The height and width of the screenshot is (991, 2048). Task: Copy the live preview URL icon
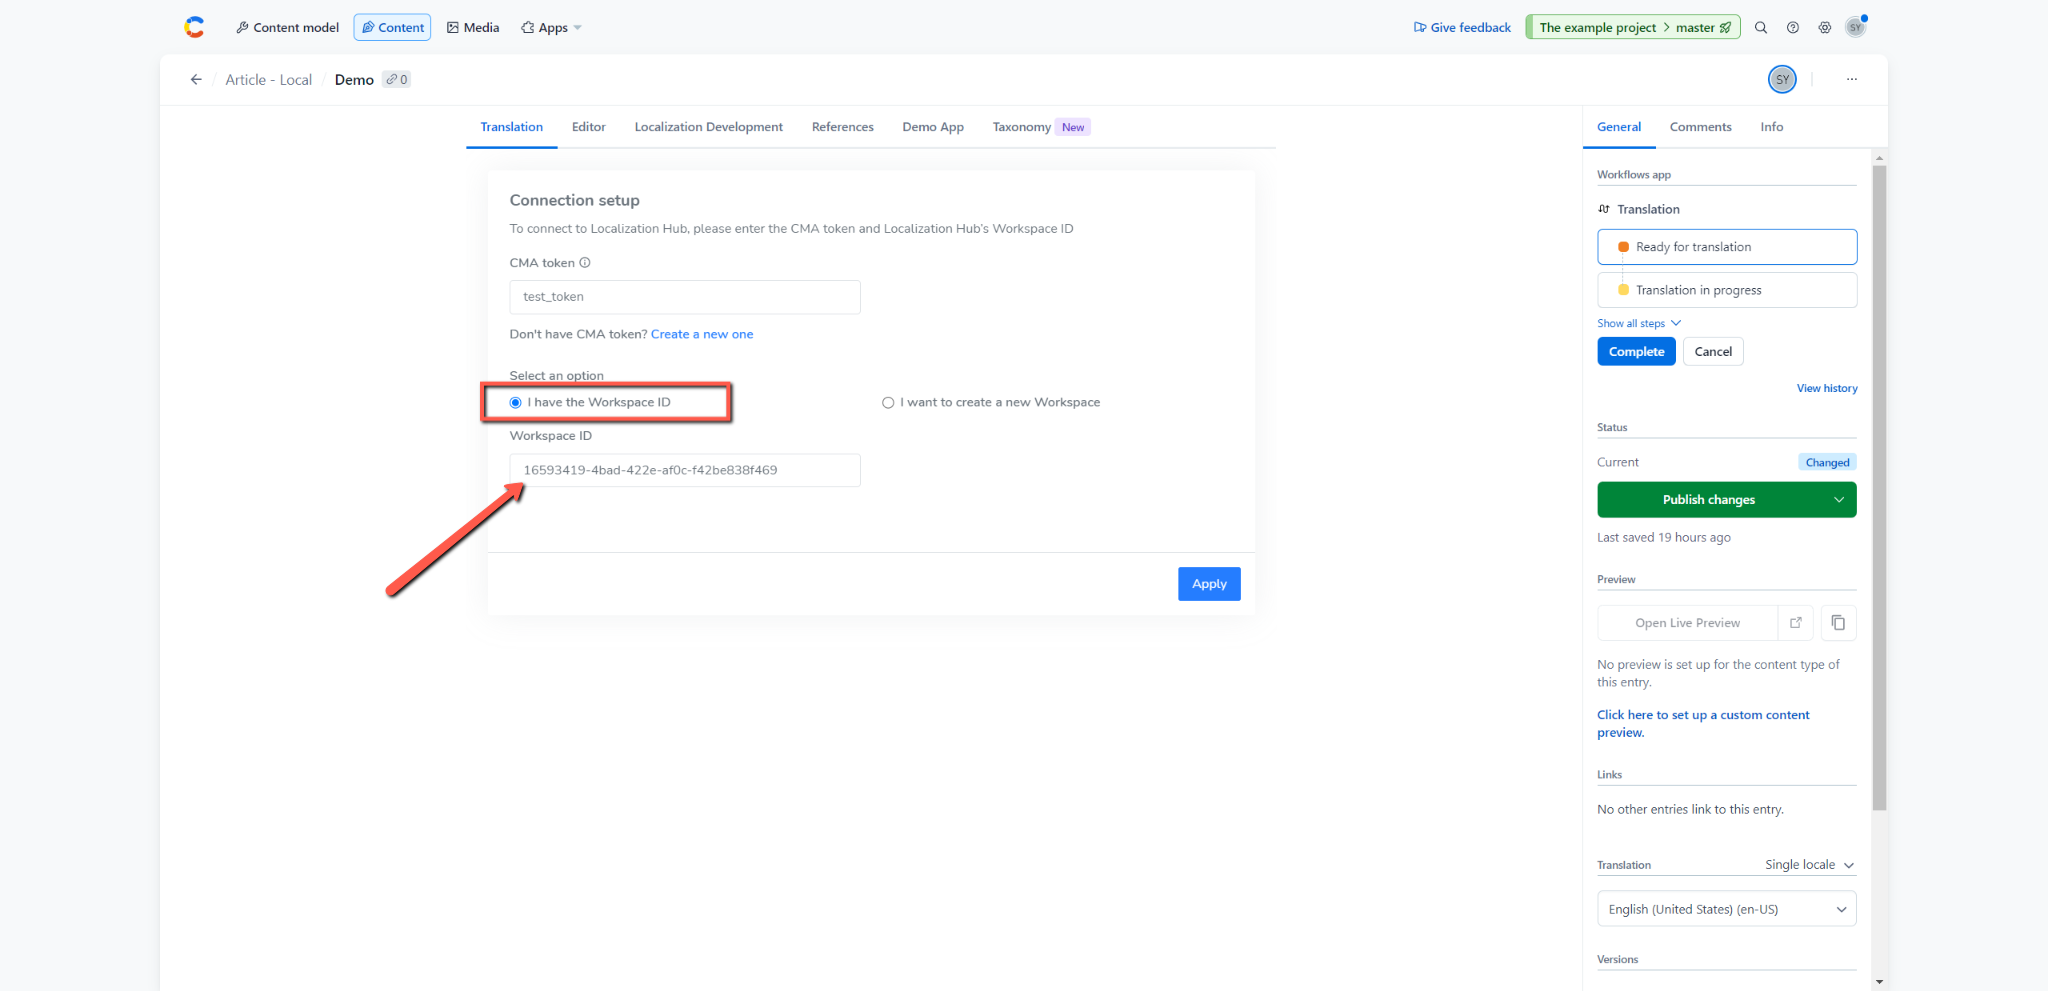[x=1838, y=622]
